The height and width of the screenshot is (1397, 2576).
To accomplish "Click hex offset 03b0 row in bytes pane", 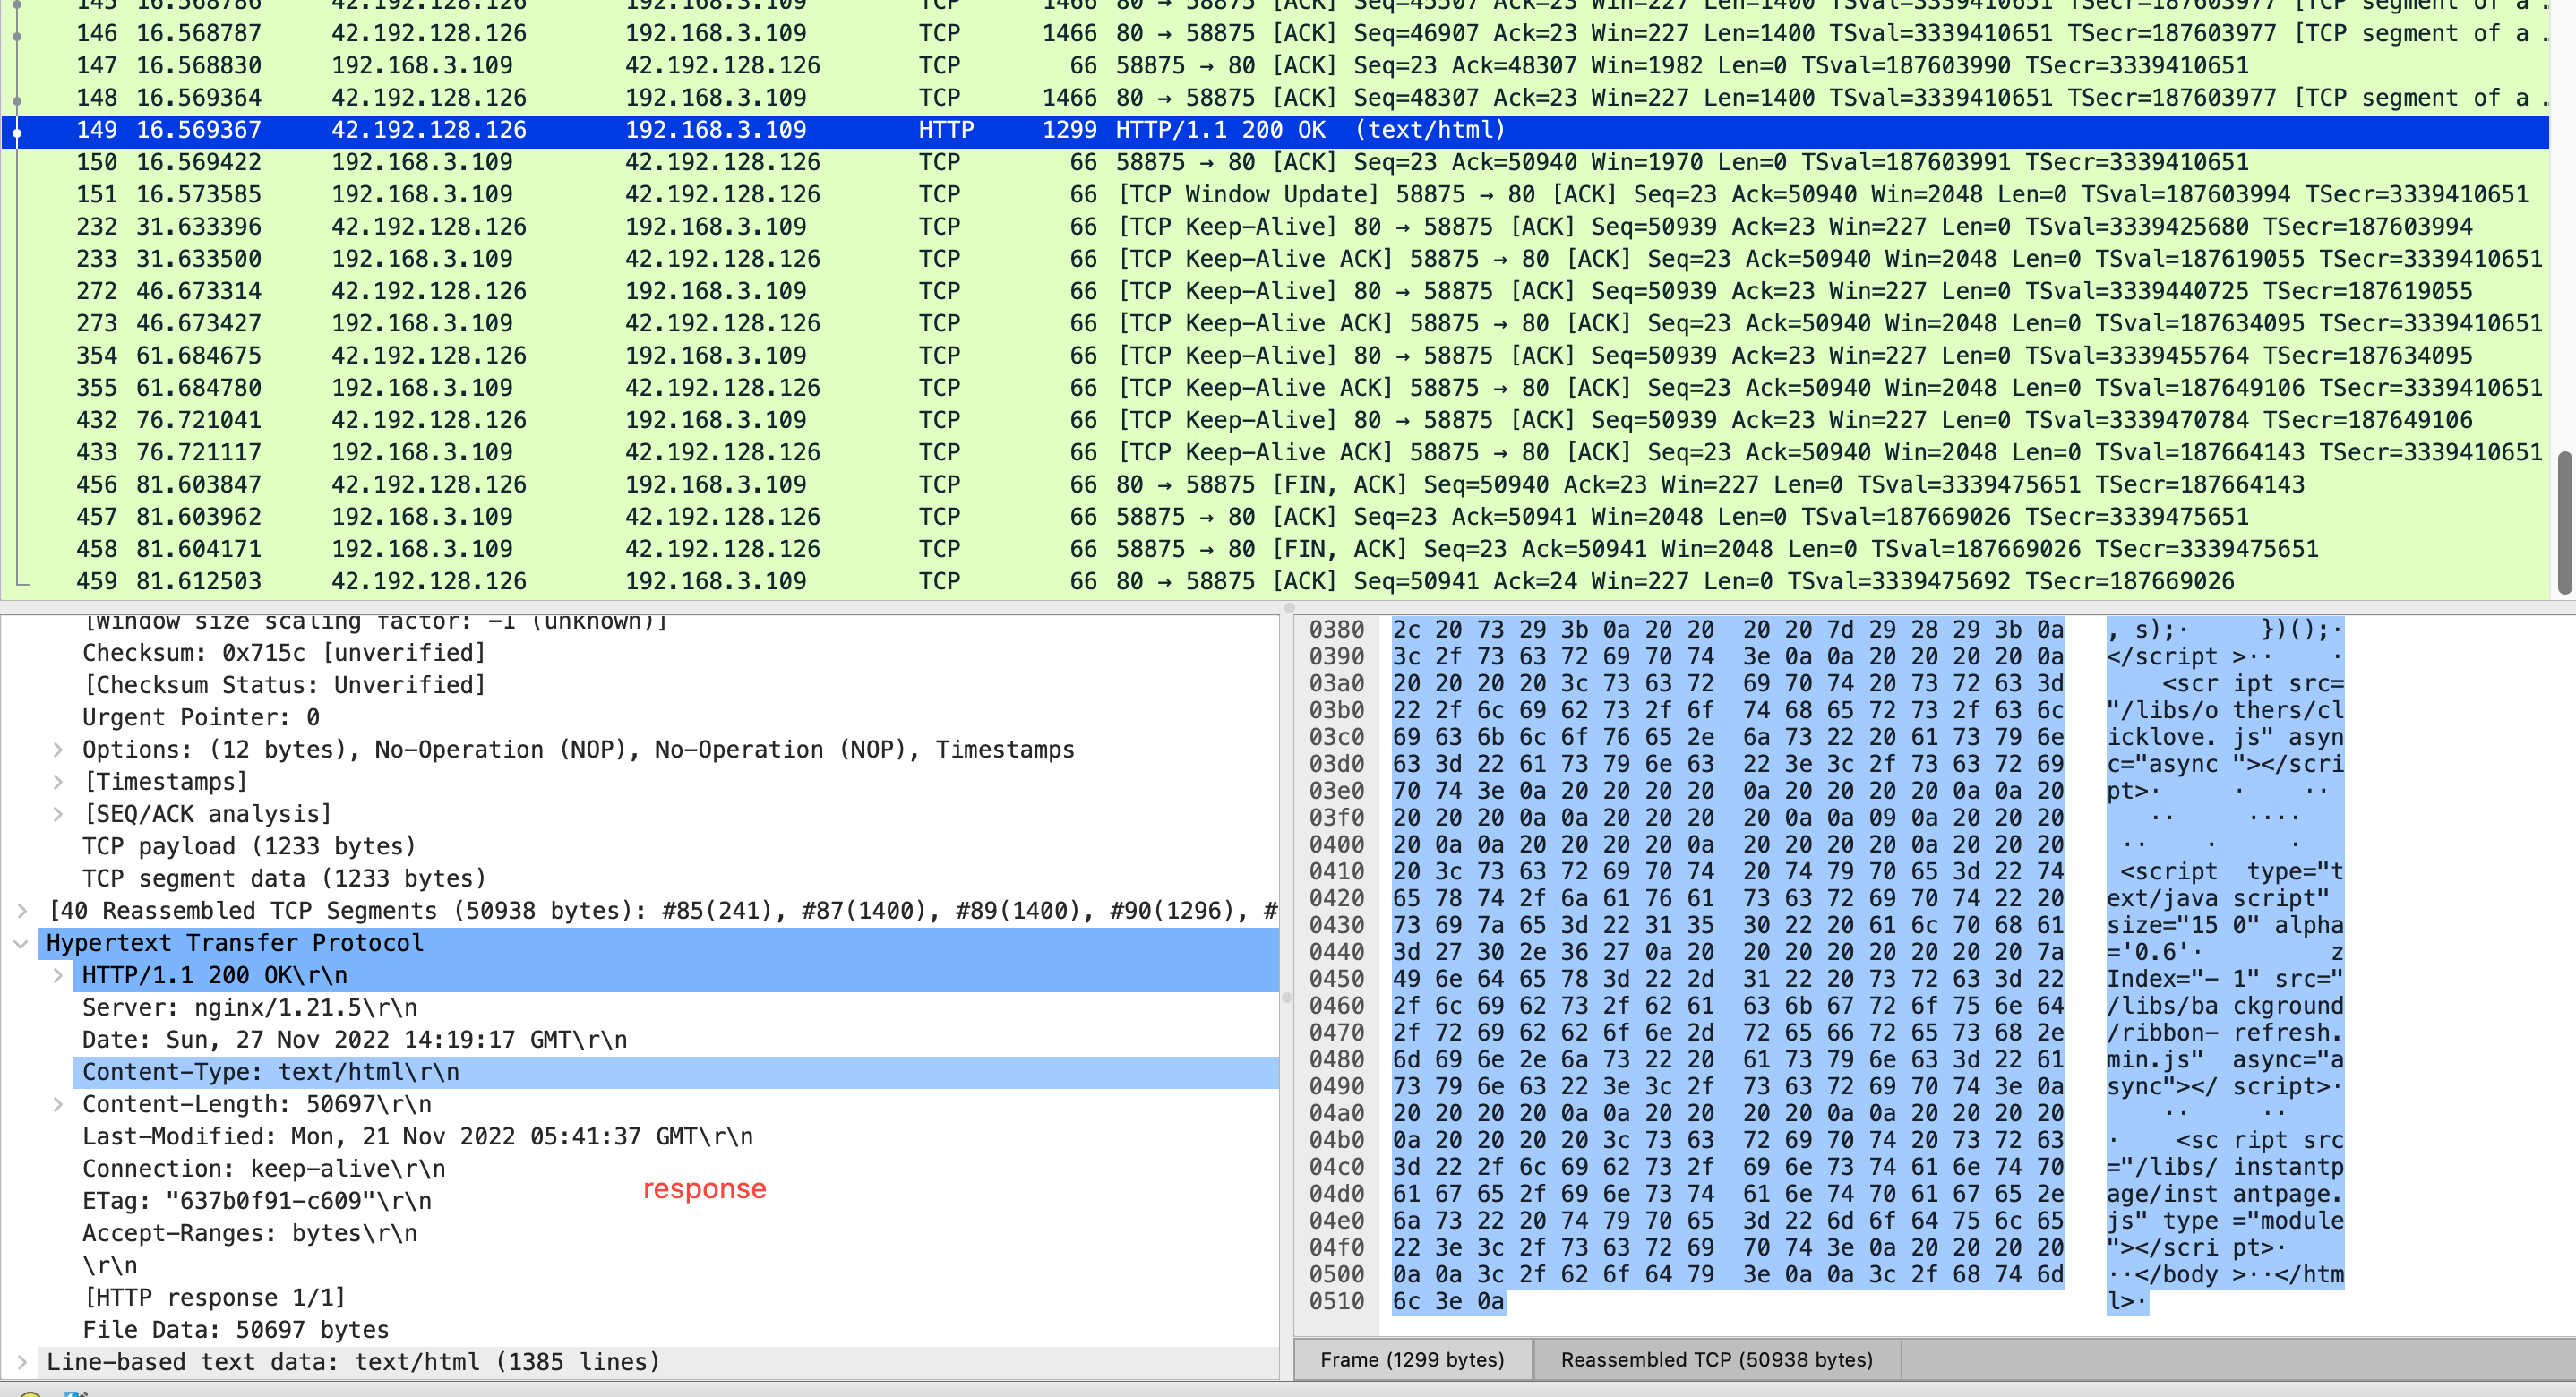I will pos(1337,710).
